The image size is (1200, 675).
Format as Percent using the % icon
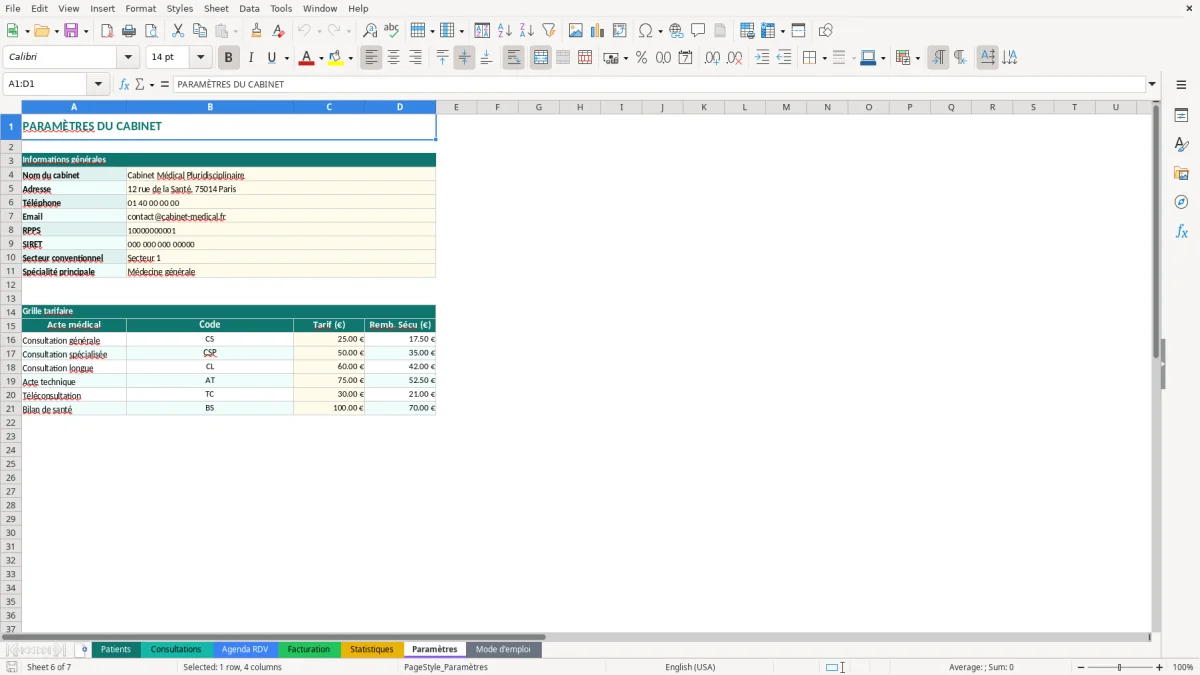click(641, 58)
